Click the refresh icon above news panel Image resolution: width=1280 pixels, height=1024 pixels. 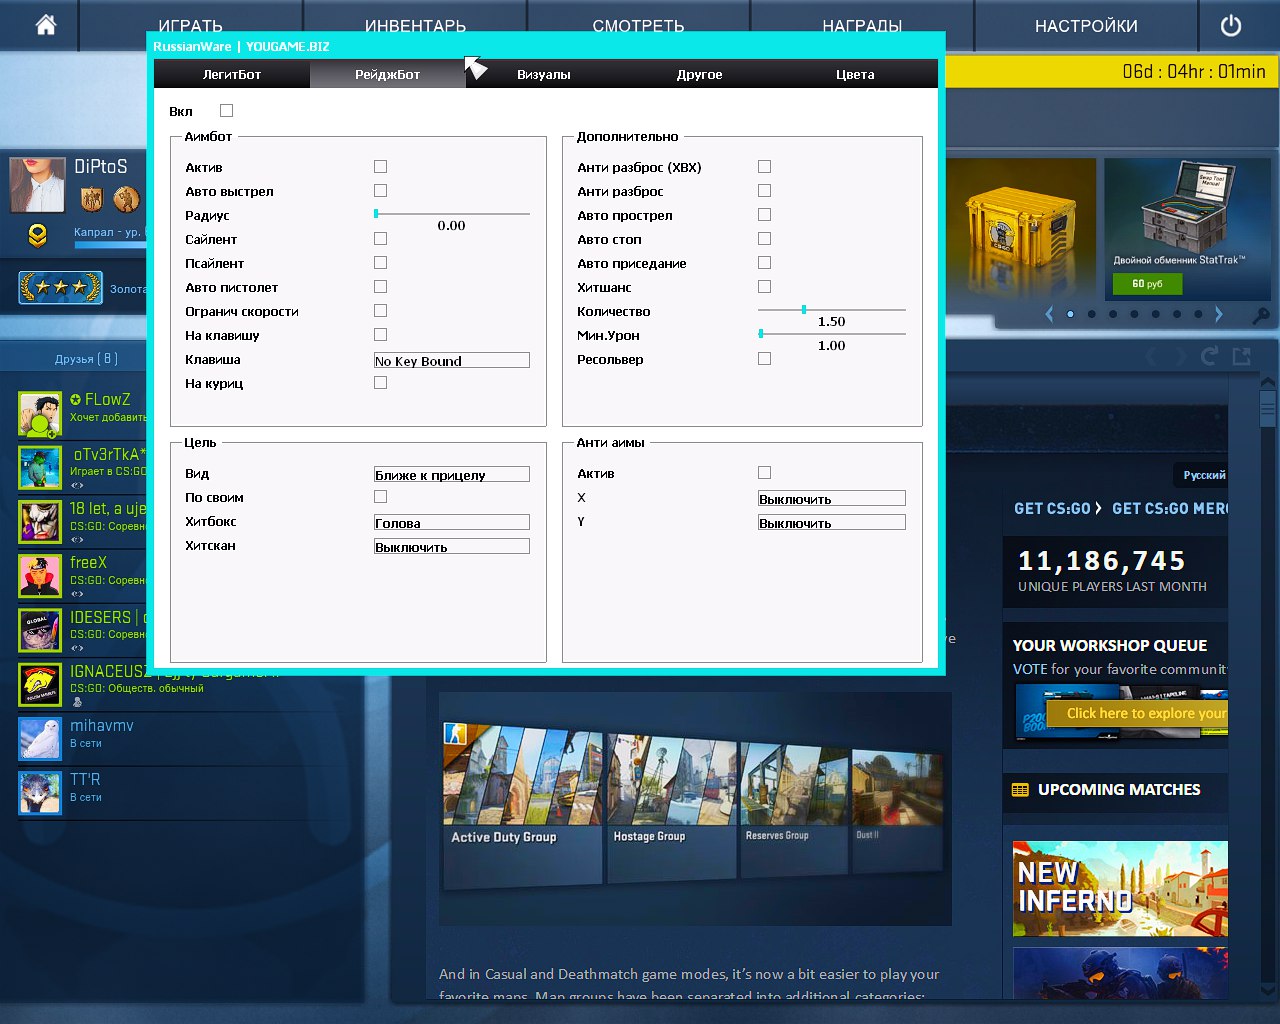(1209, 356)
